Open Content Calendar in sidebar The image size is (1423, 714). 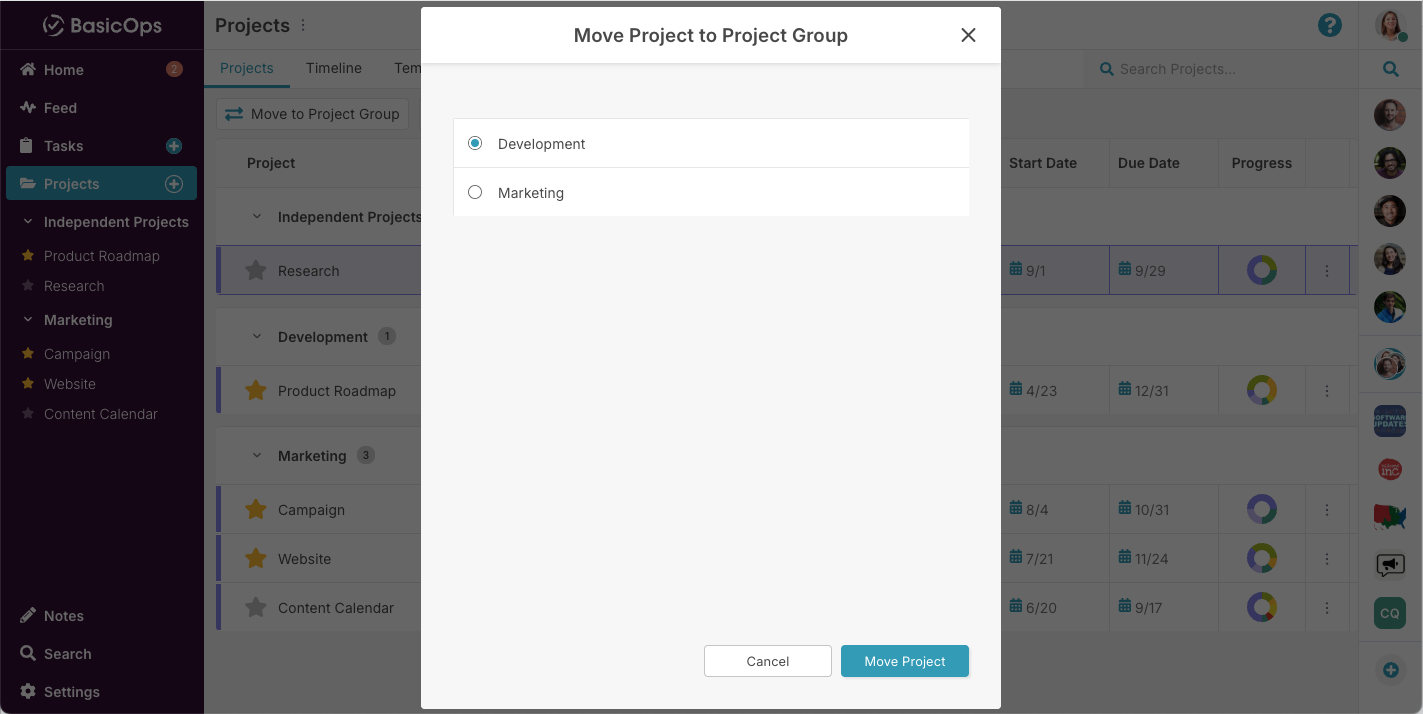[x=101, y=414]
